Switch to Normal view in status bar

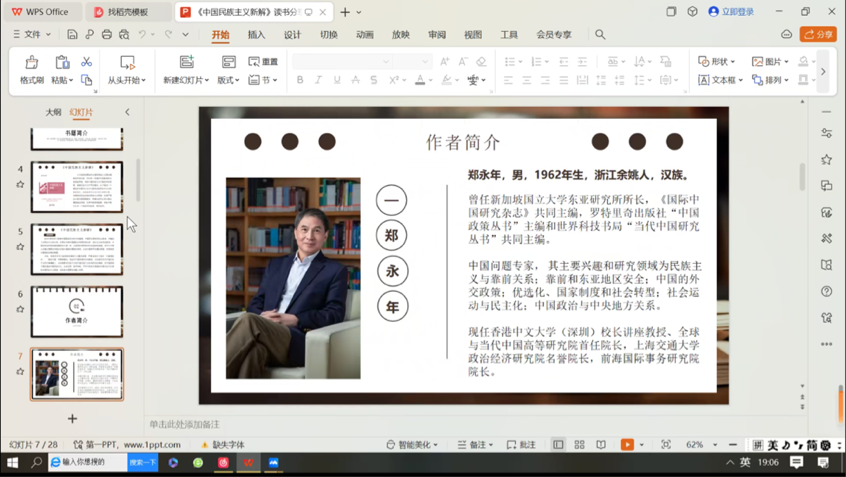[558, 445]
